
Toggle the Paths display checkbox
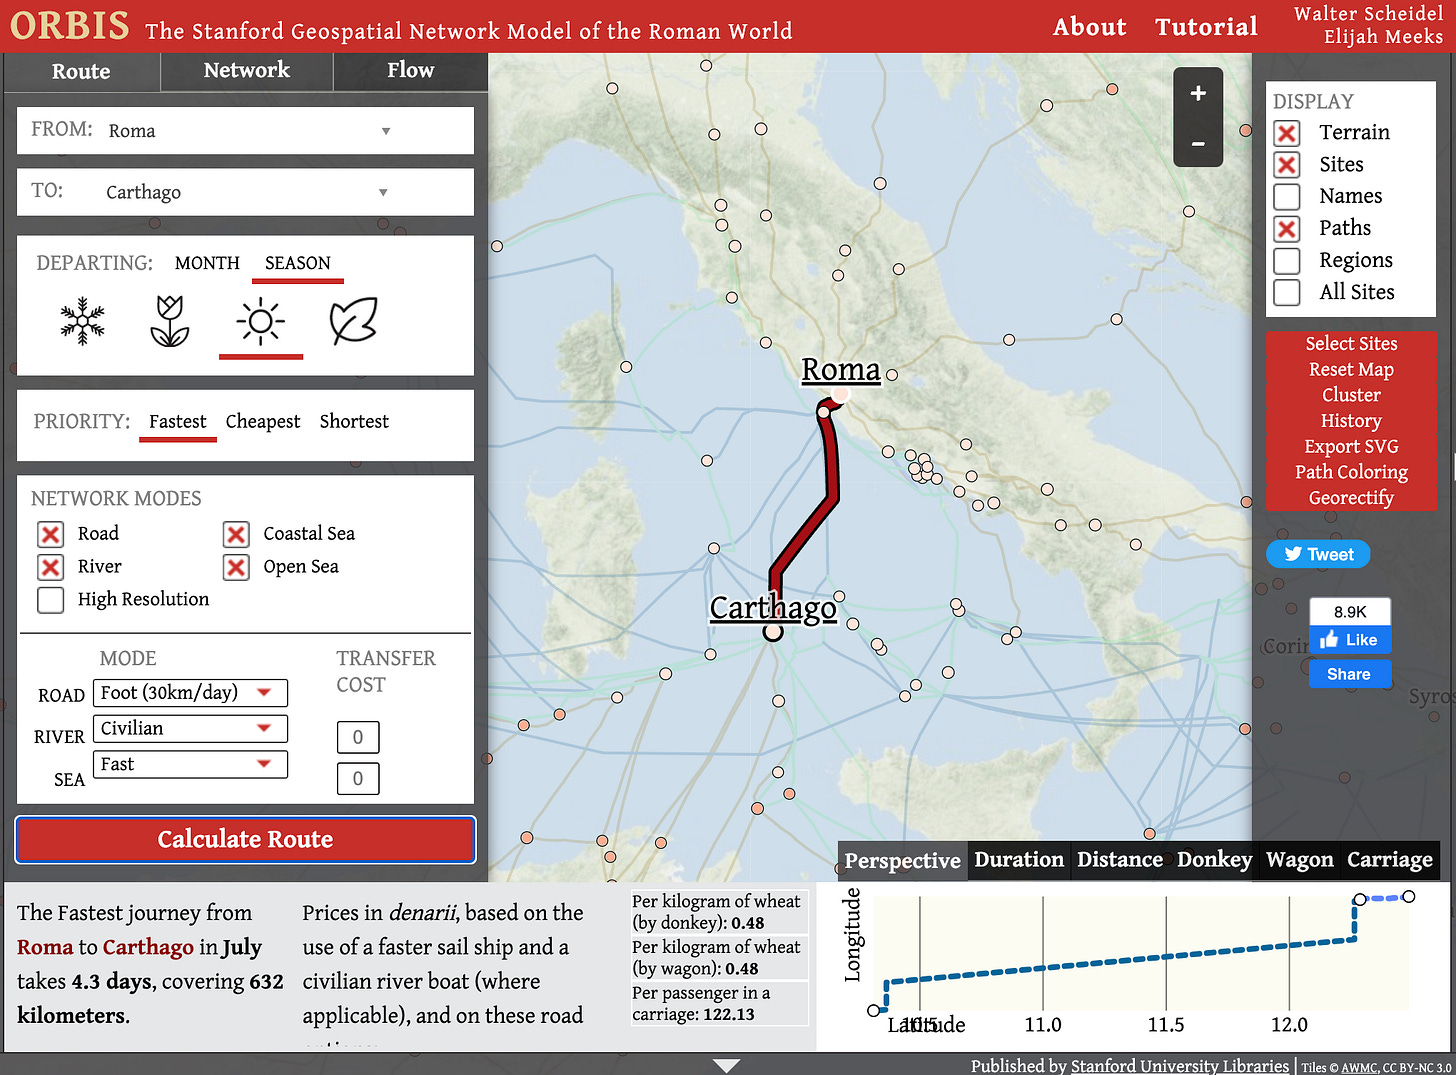point(1287,229)
